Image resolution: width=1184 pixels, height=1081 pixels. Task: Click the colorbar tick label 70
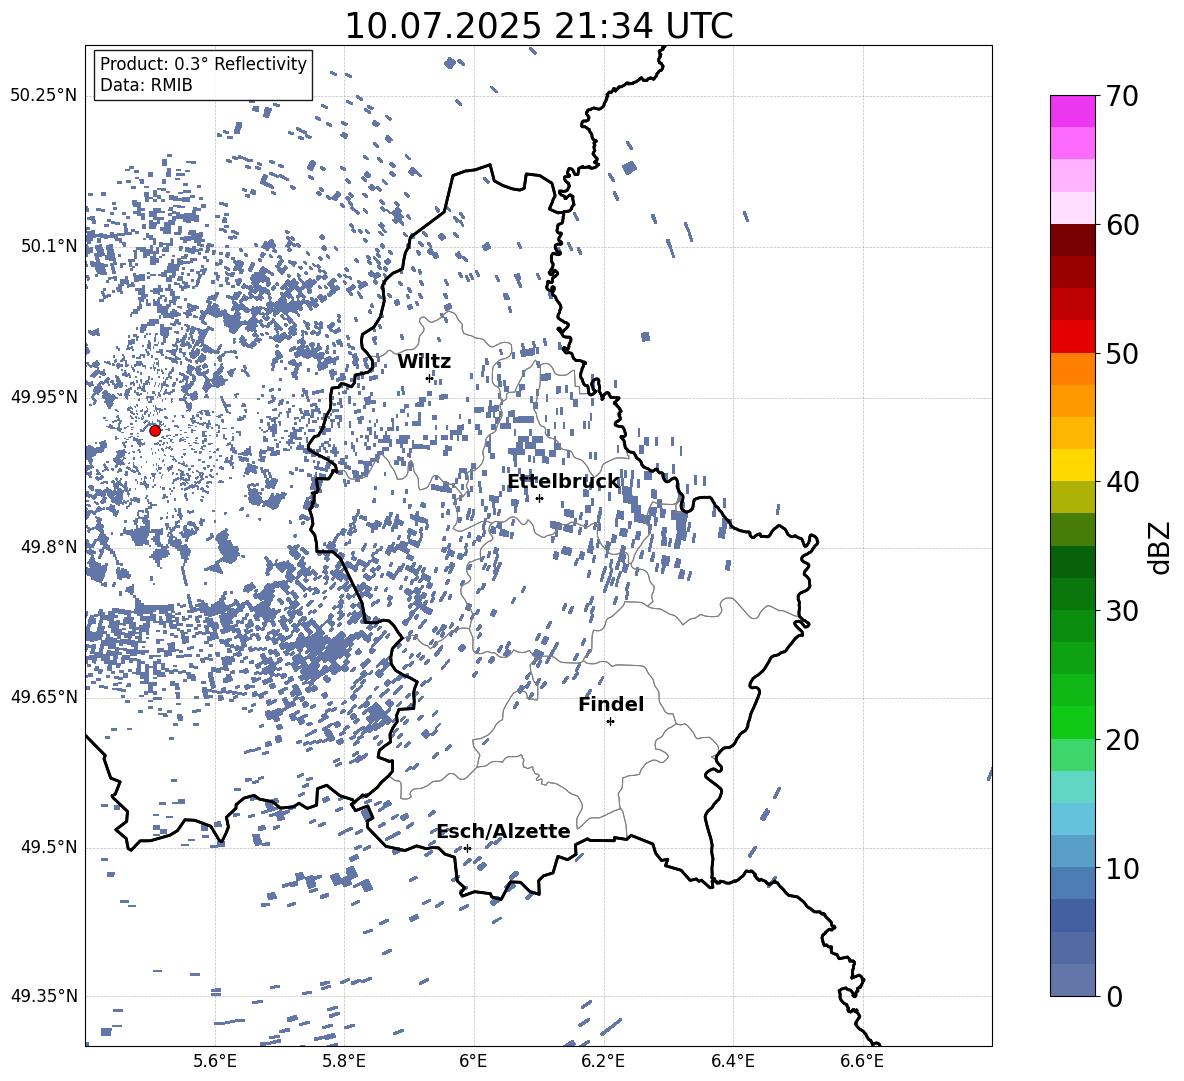click(1122, 96)
